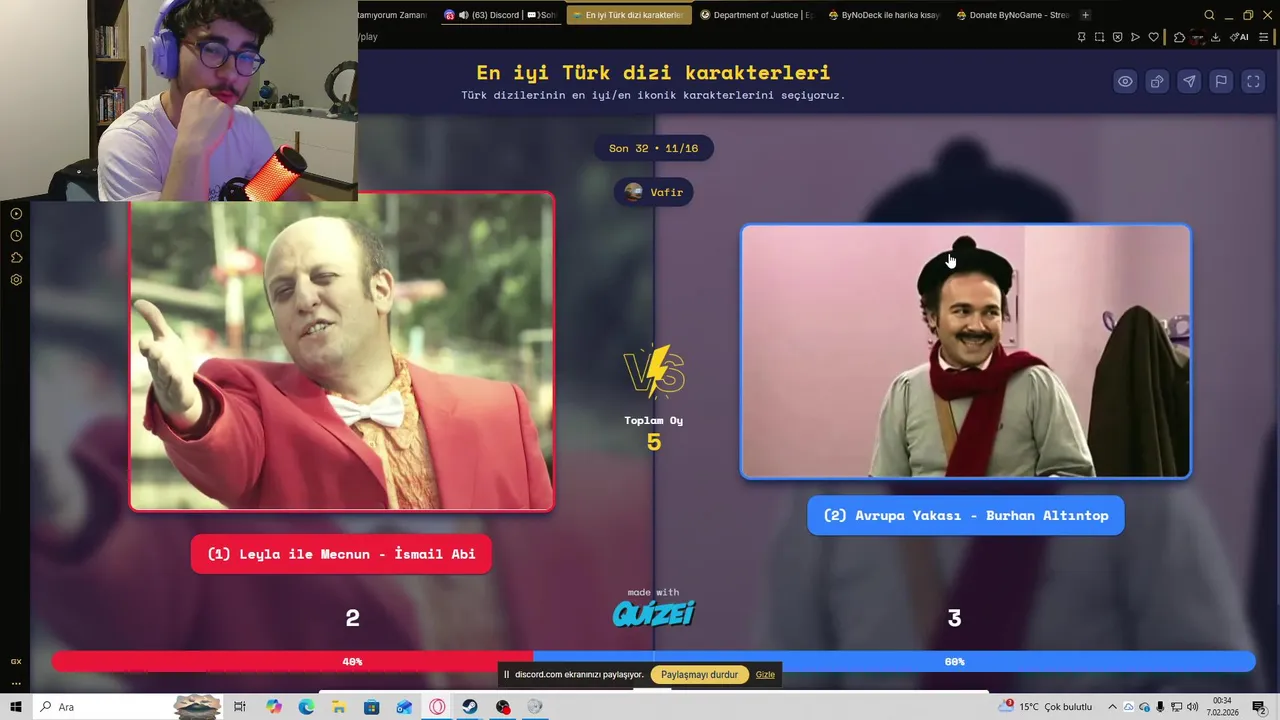Viewport: 1280px width, 720px height.
Task: Click the GX icon in sidebar bottom
Action: 16,661
